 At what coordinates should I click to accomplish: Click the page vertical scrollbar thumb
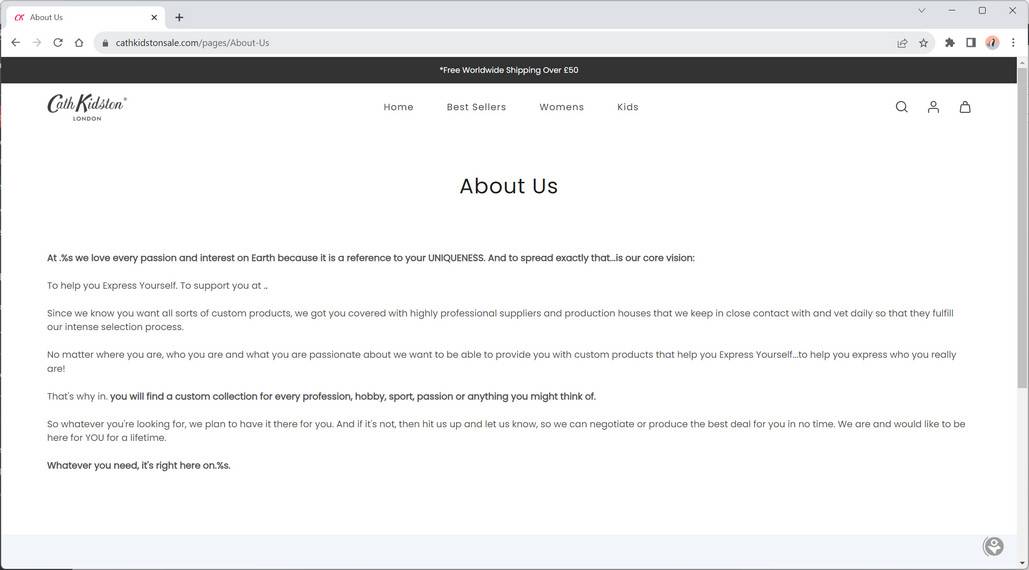(x=1022, y=226)
